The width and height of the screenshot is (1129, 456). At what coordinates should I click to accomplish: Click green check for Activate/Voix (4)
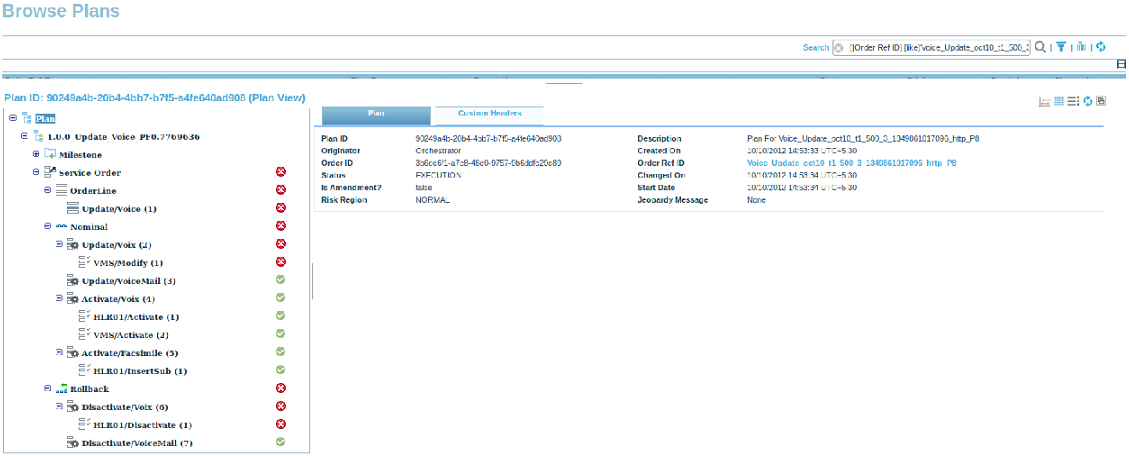coord(281,298)
